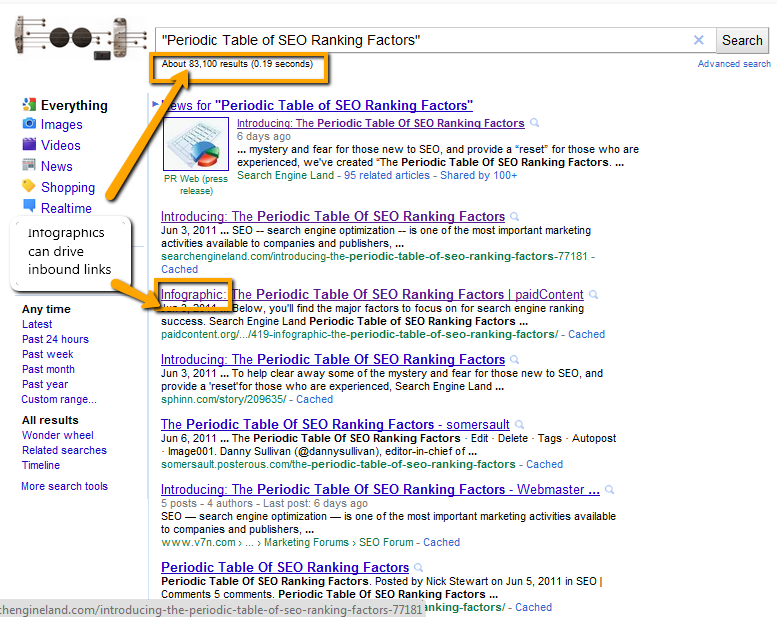Clear the search query with X icon
The width and height of the screenshot is (777, 617).
coord(699,40)
